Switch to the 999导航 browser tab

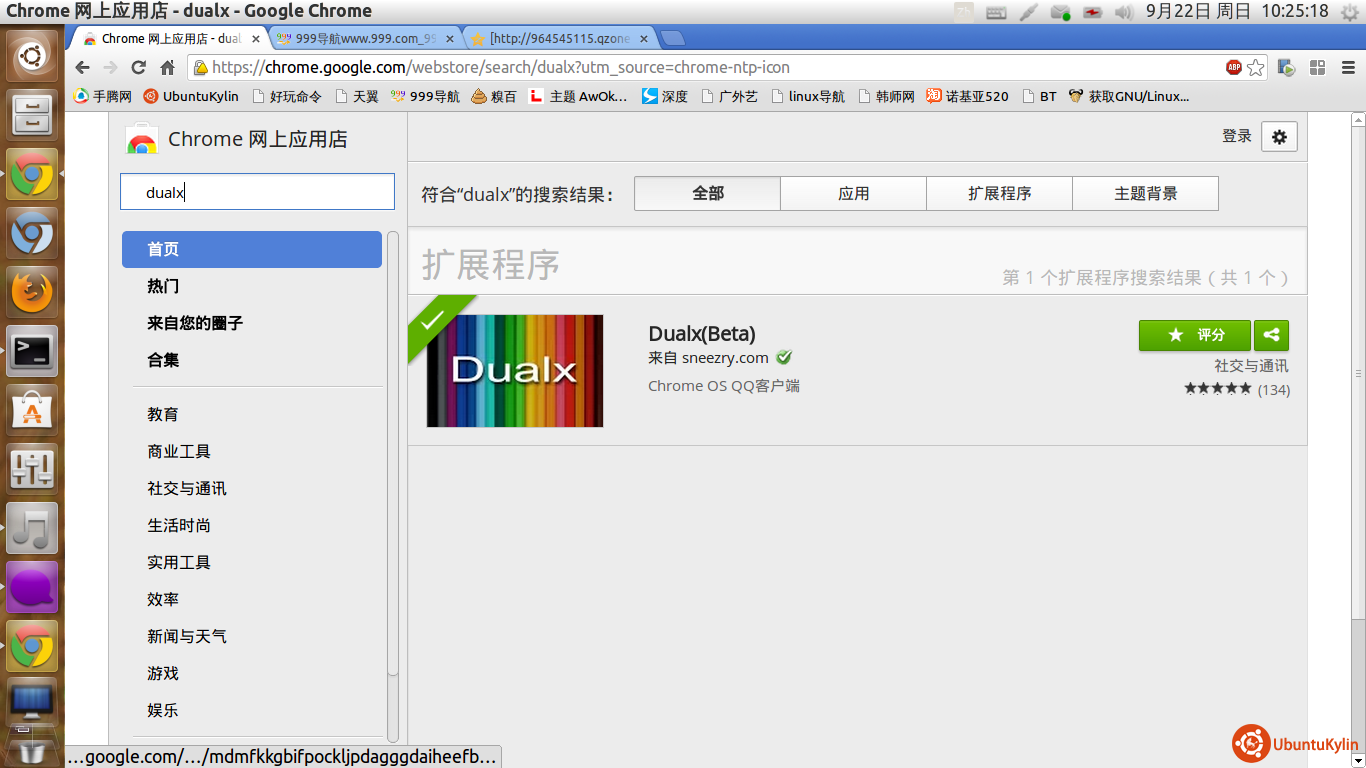click(x=365, y=39)
